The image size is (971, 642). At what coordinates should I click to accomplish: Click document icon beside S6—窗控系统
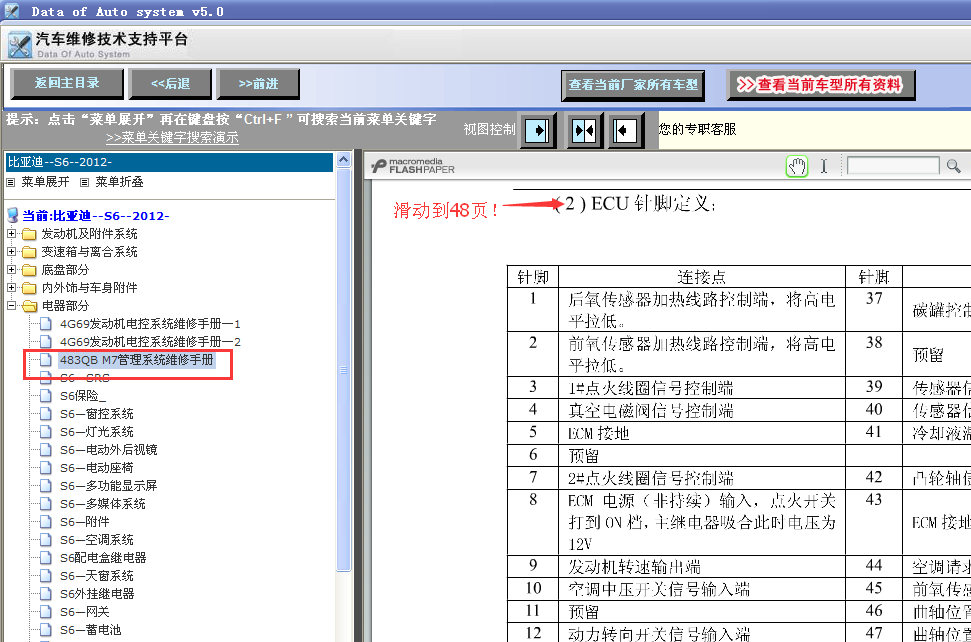tap(45, 414)
